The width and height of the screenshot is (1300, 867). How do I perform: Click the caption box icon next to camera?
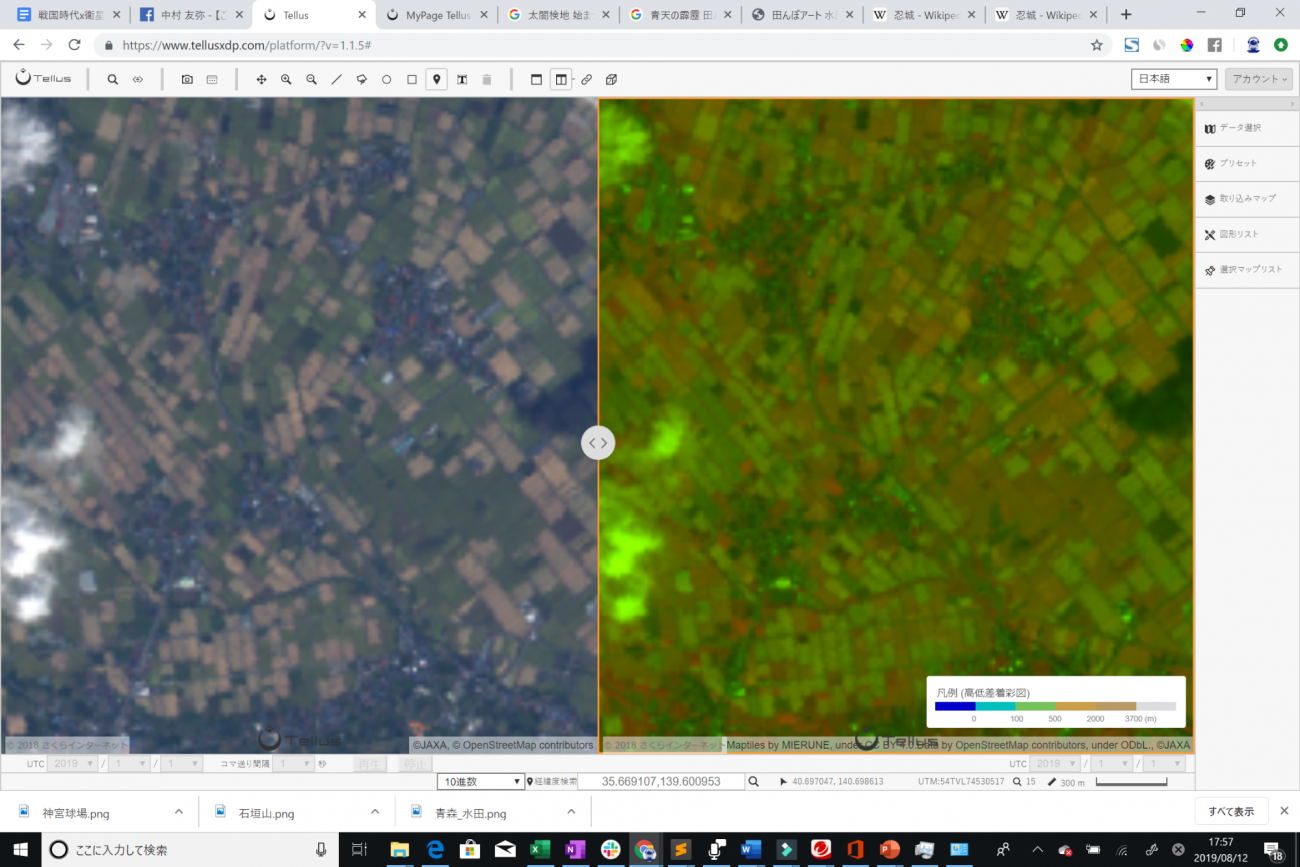(212, 79)
